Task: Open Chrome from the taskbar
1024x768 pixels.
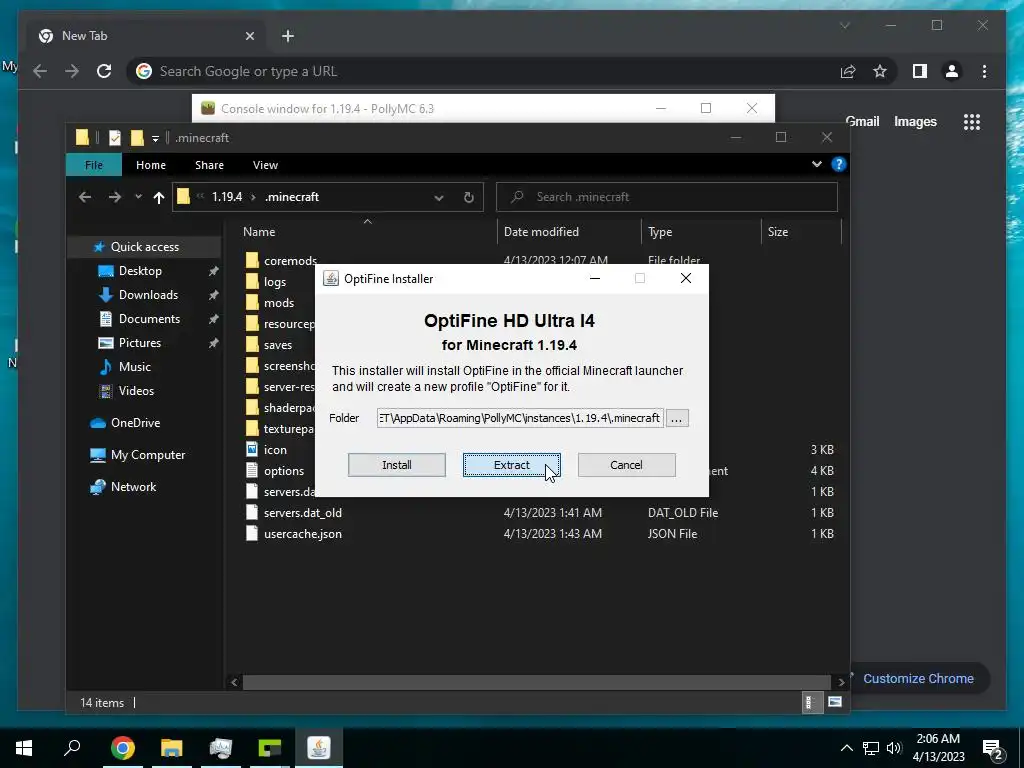Action: pos(123,748)
